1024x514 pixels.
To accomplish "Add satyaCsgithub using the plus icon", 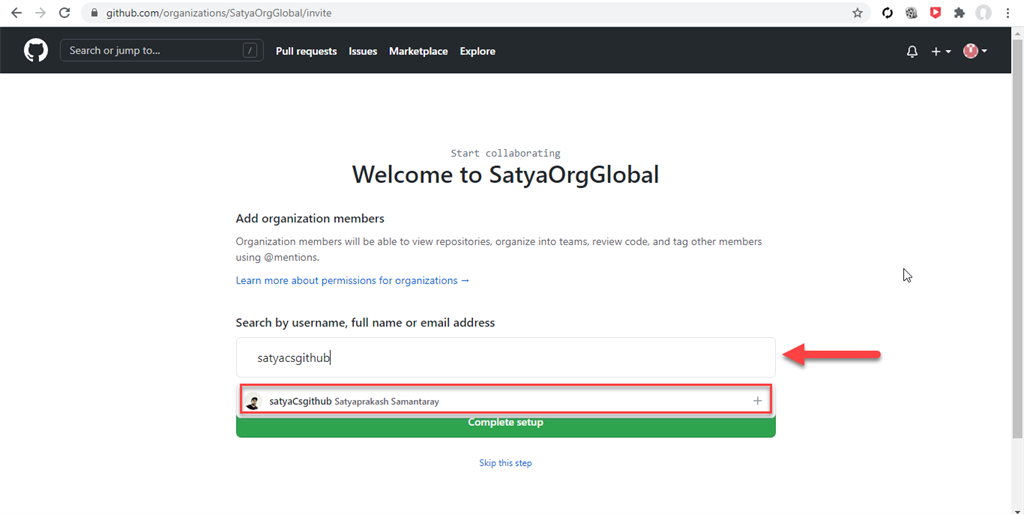I will tap(757, 400).
